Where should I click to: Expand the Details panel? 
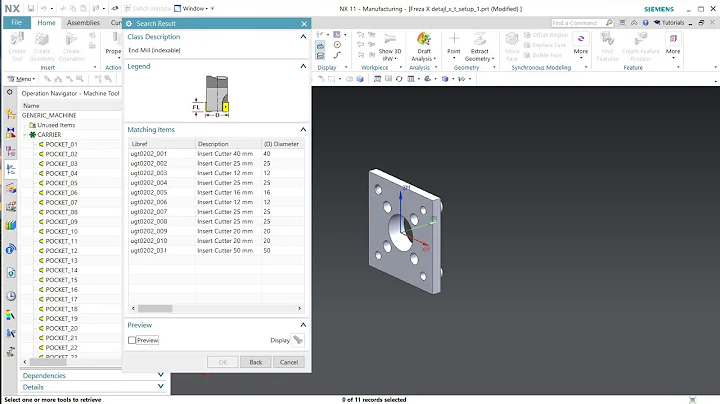point(161,387)
